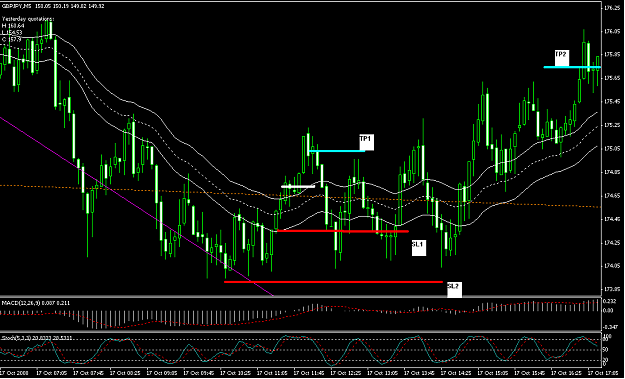Click the 17 Oct 10:25 time label
Screen dimensions: 625x379
point(237,374)
